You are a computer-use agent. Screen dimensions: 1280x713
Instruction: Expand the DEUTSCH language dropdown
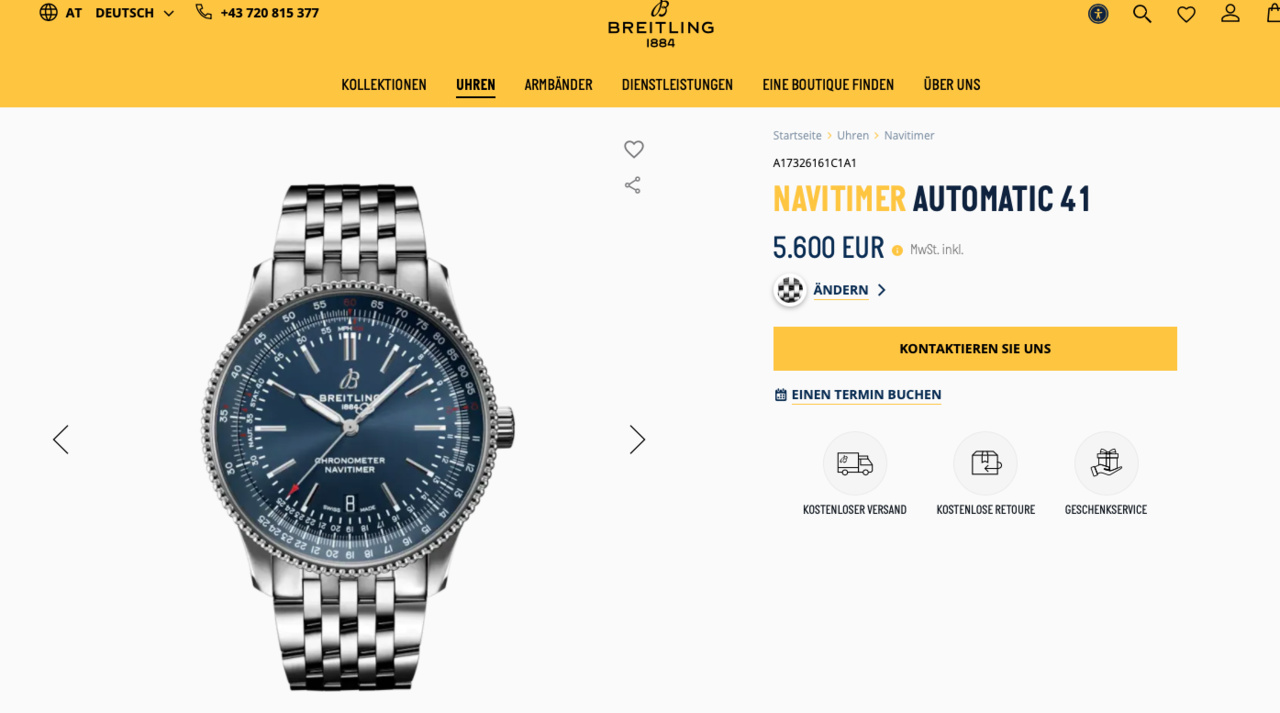[x=135, y=13]
